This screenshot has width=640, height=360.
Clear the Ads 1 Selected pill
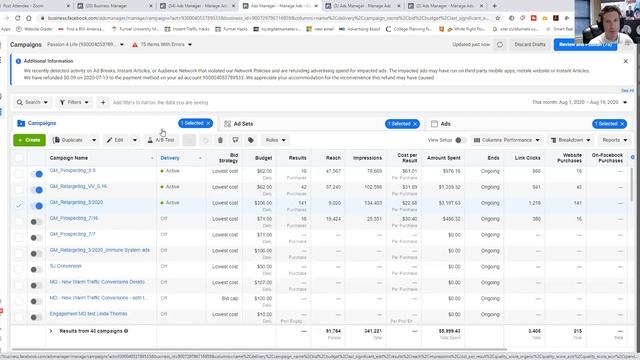622,124
